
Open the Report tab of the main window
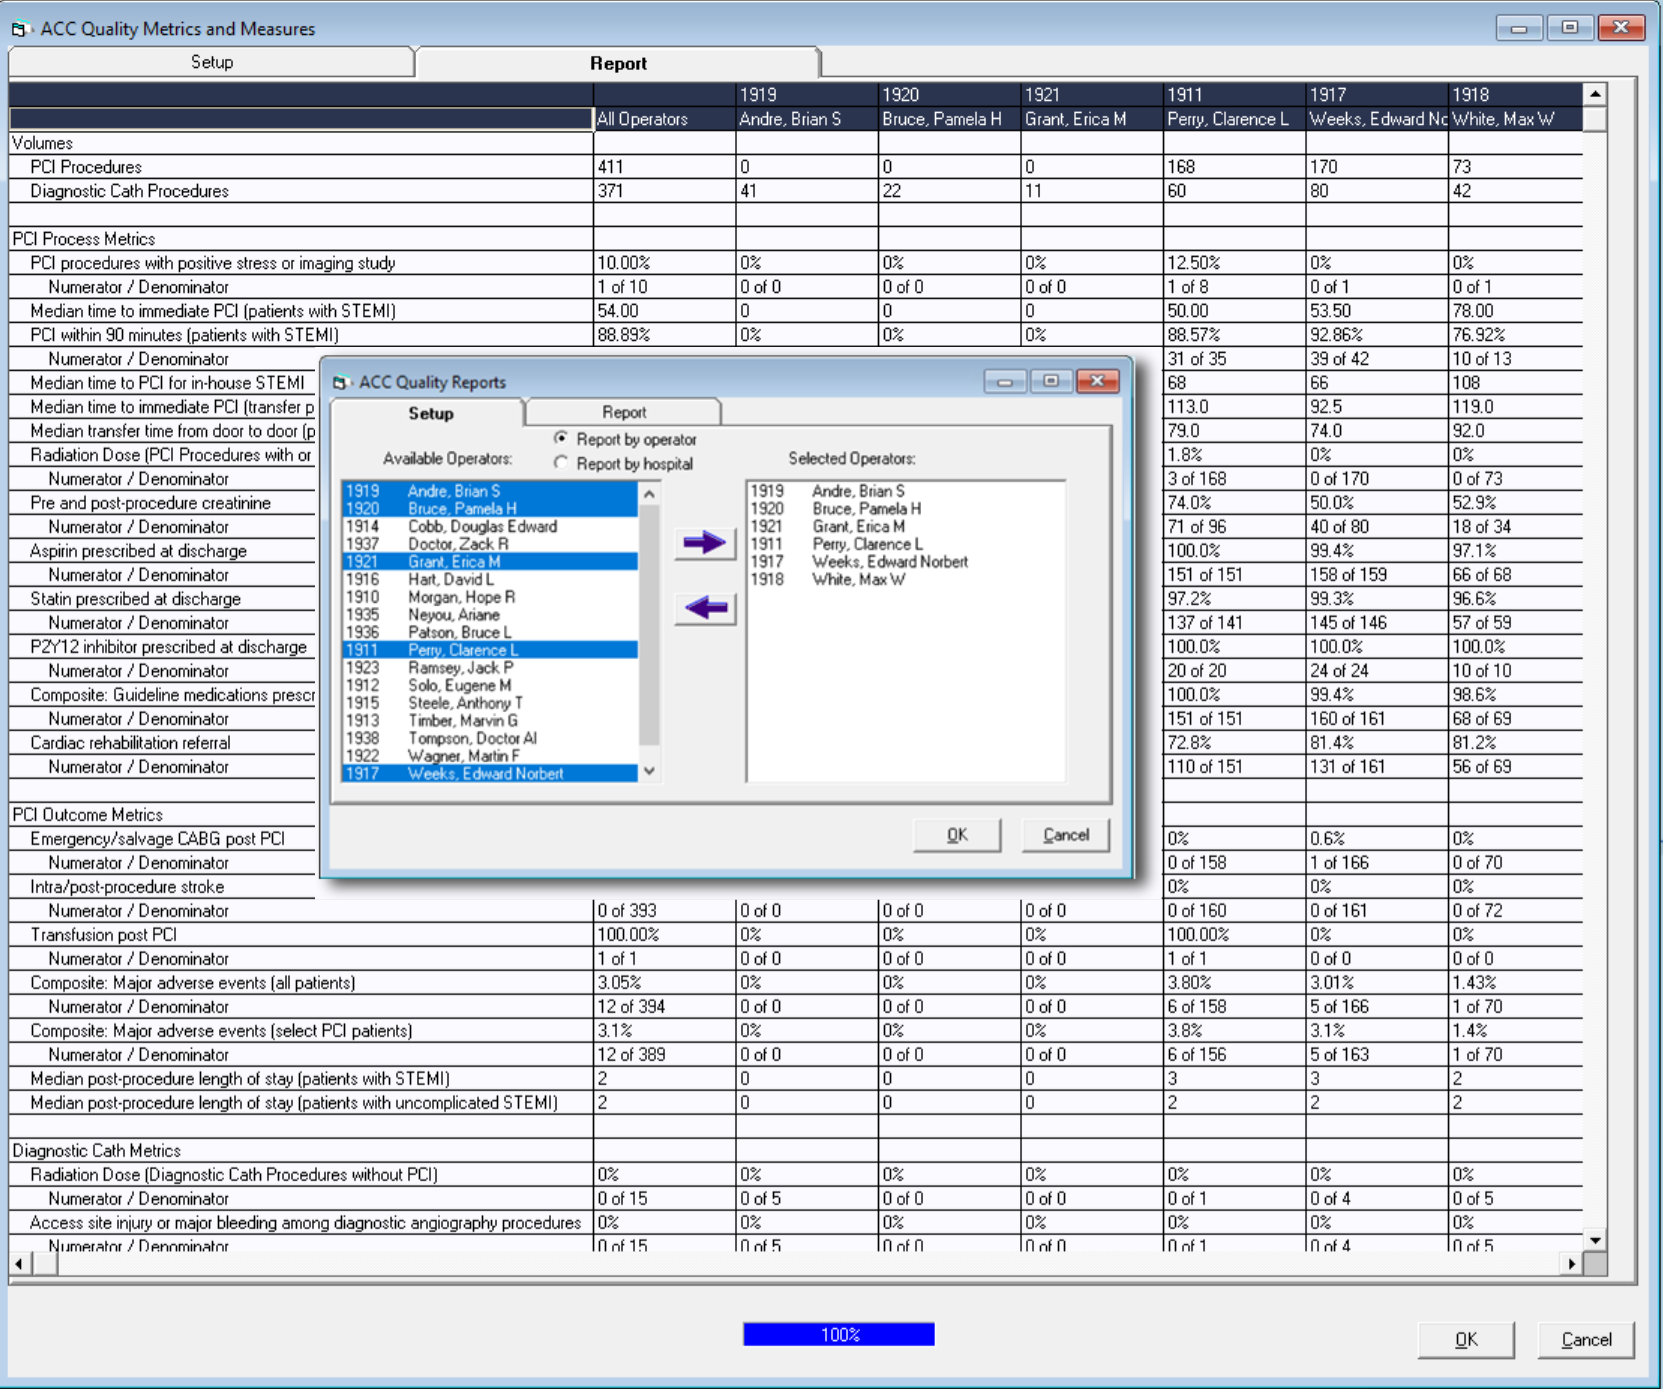tap(618, 63)
